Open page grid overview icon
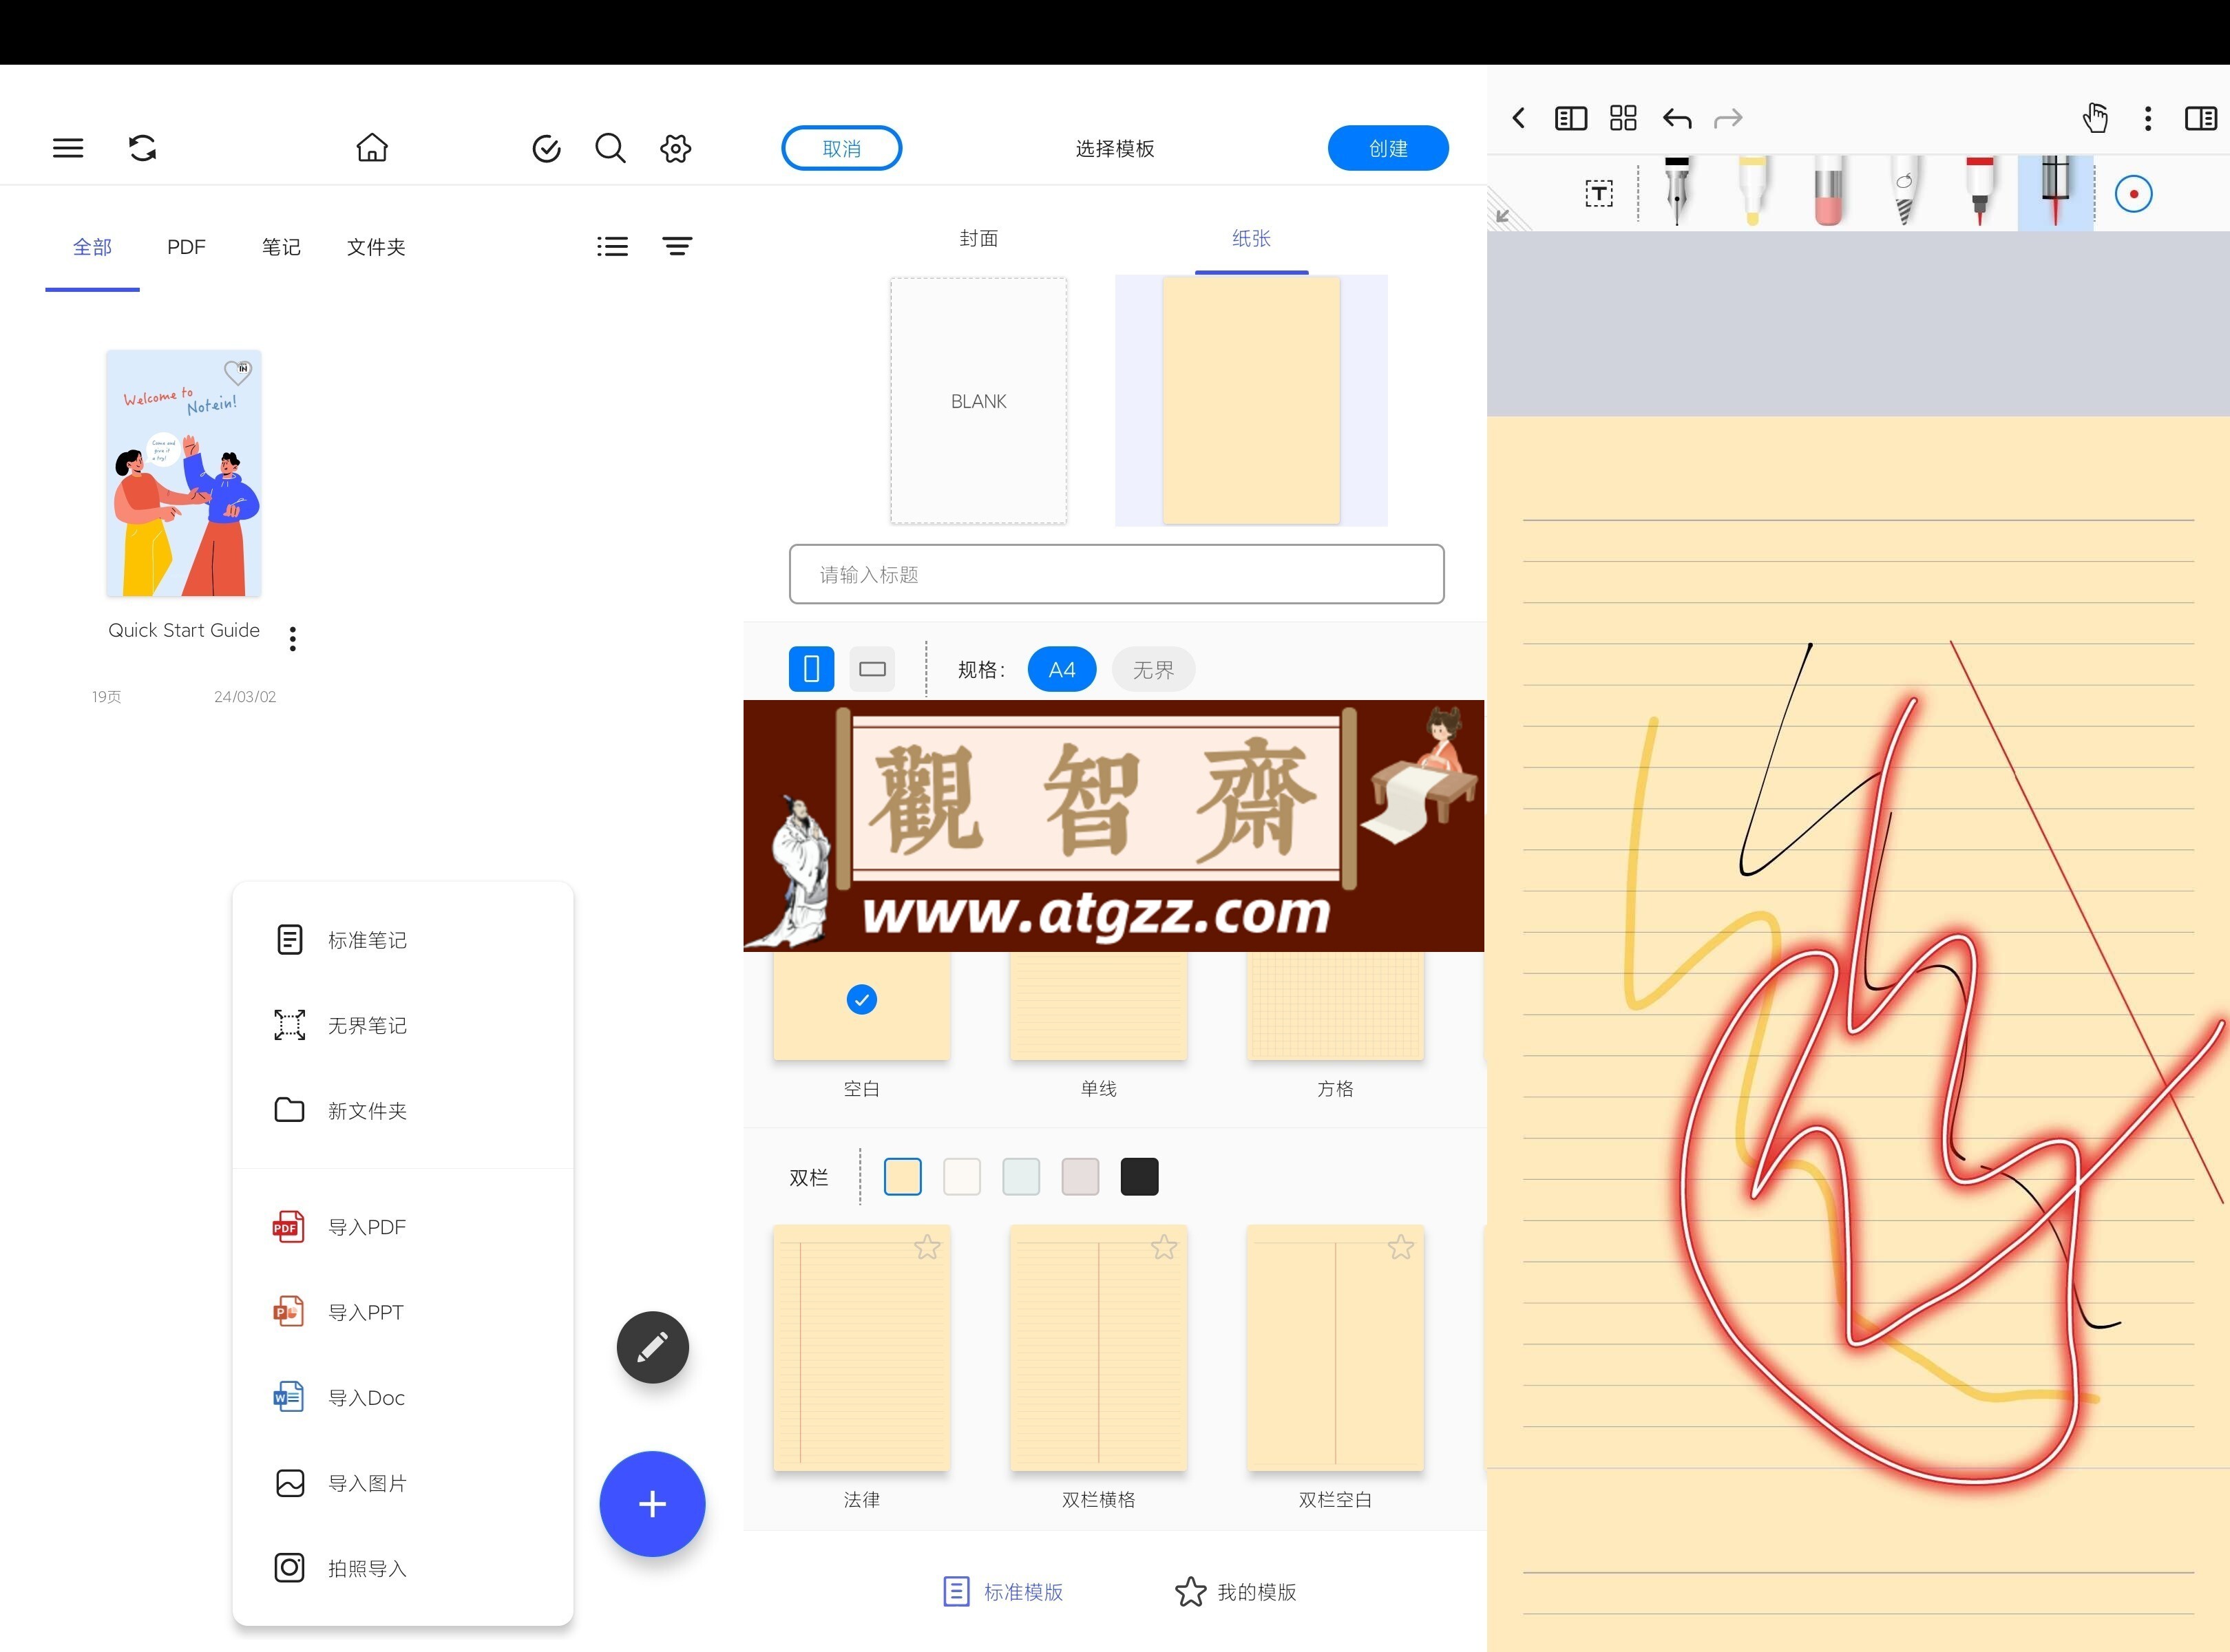 [1623, 118]
